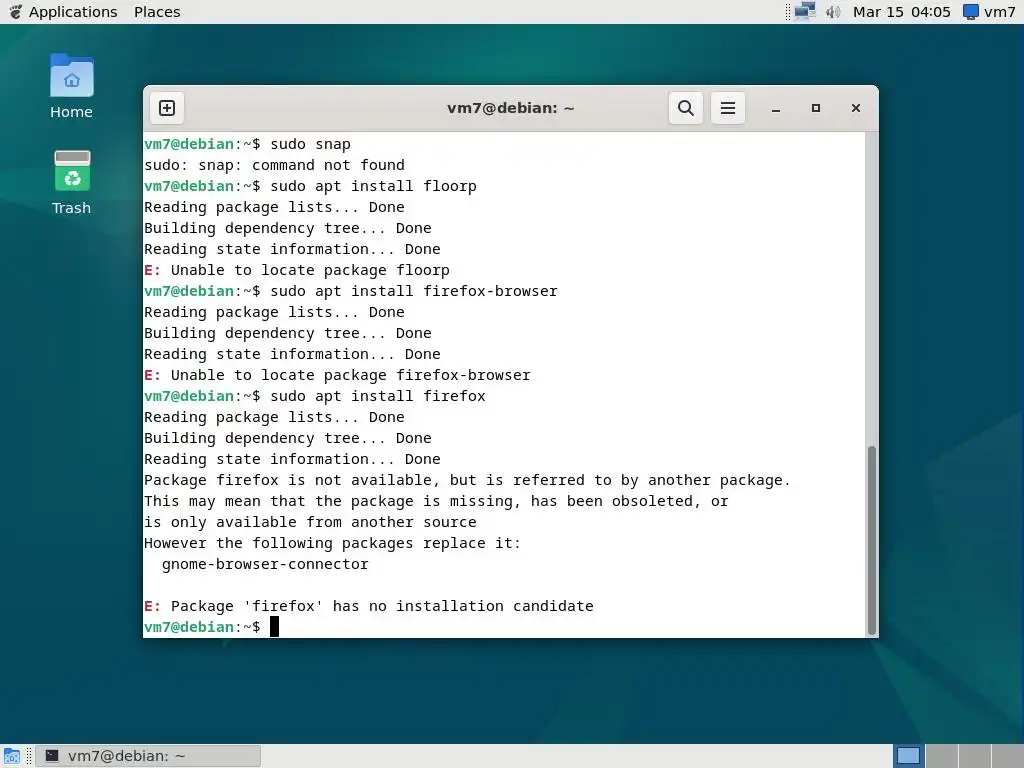Click the 'gnome-browser-connector' package name

coord(265,564)
